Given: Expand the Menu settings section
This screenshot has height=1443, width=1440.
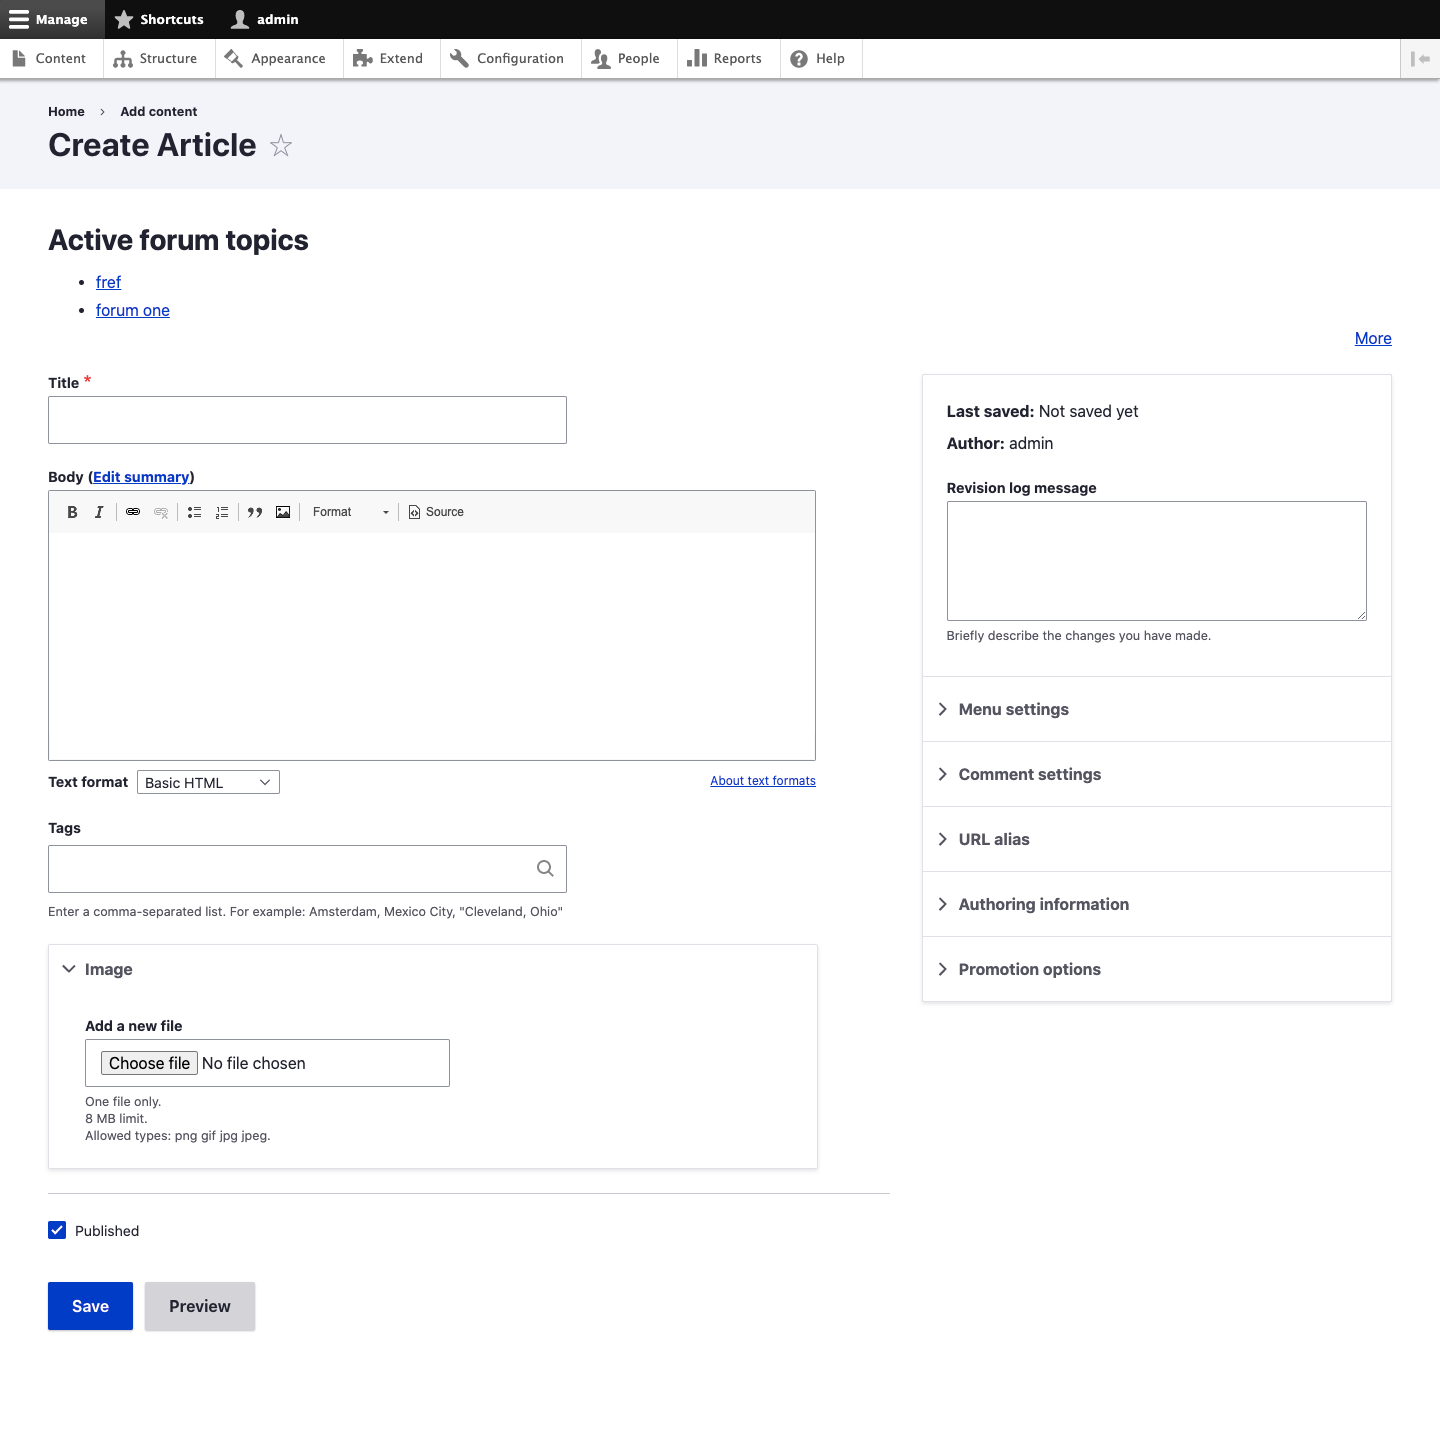Looking at the screenshot, I should point(1013,709).
